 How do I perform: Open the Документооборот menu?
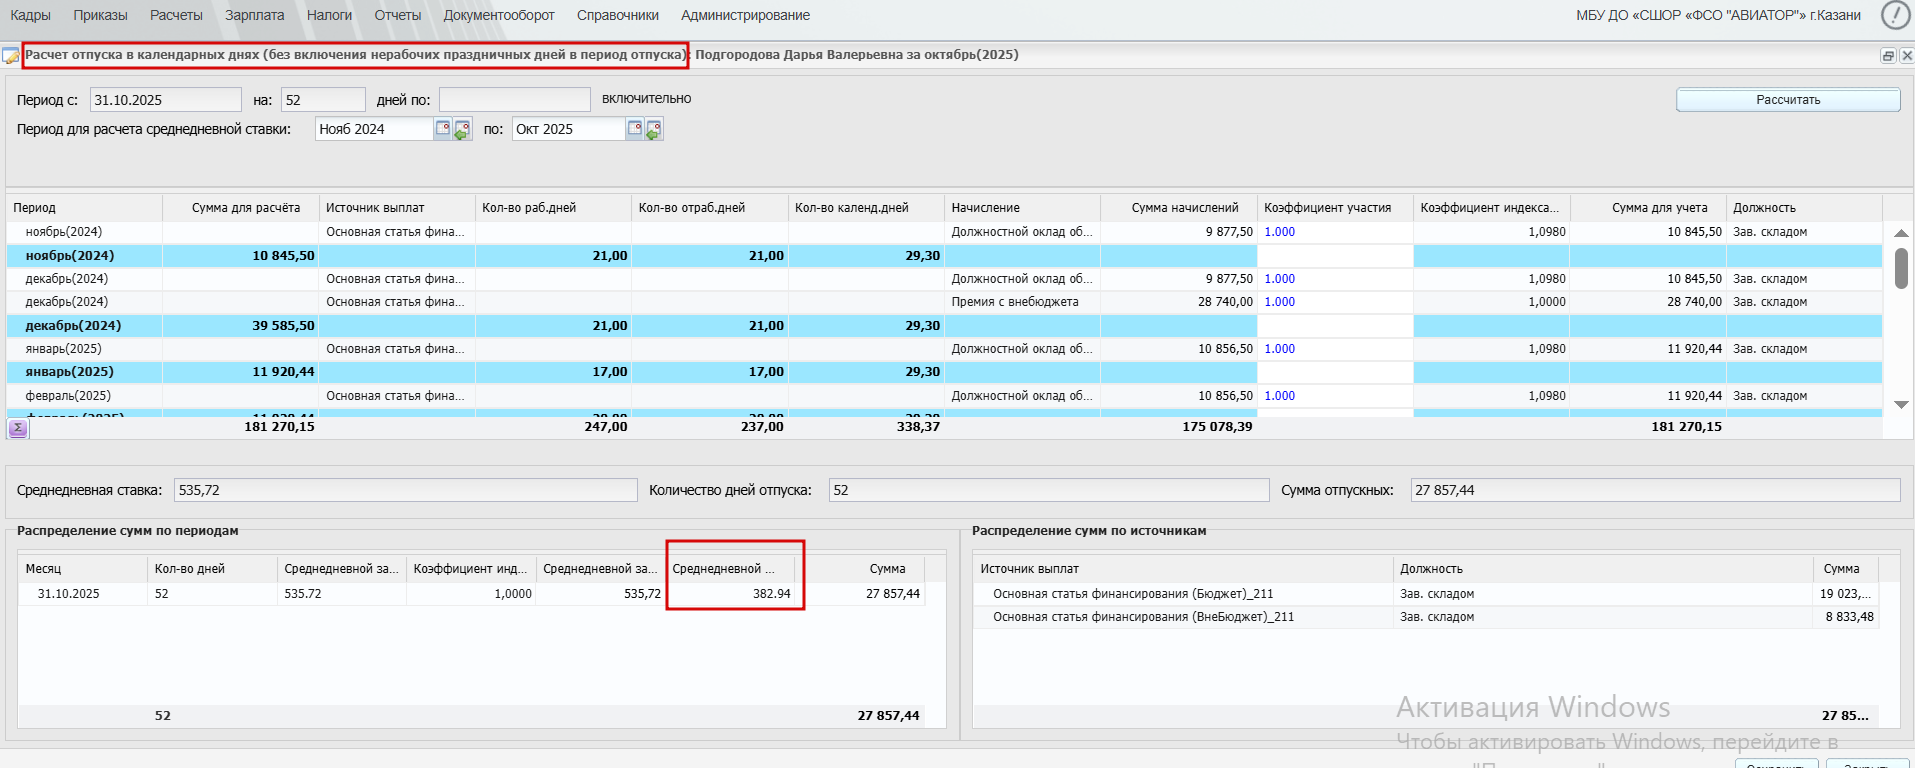point(498,15)
